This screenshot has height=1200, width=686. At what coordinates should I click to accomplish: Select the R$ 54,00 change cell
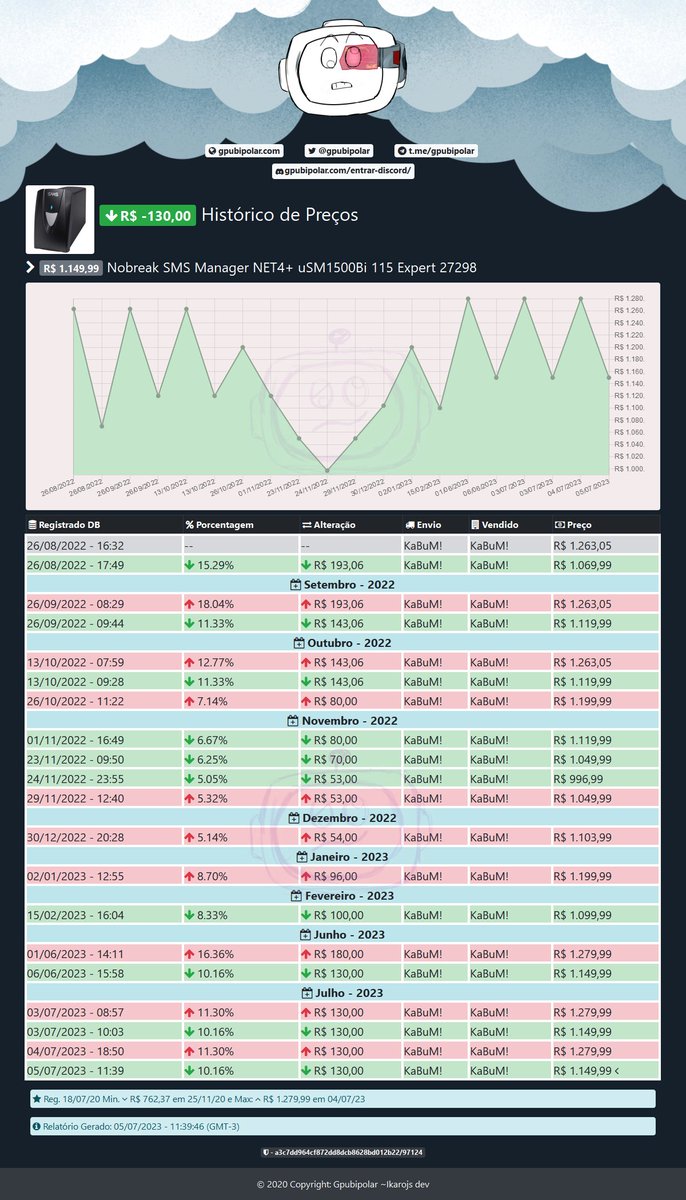tap(349, 837)
